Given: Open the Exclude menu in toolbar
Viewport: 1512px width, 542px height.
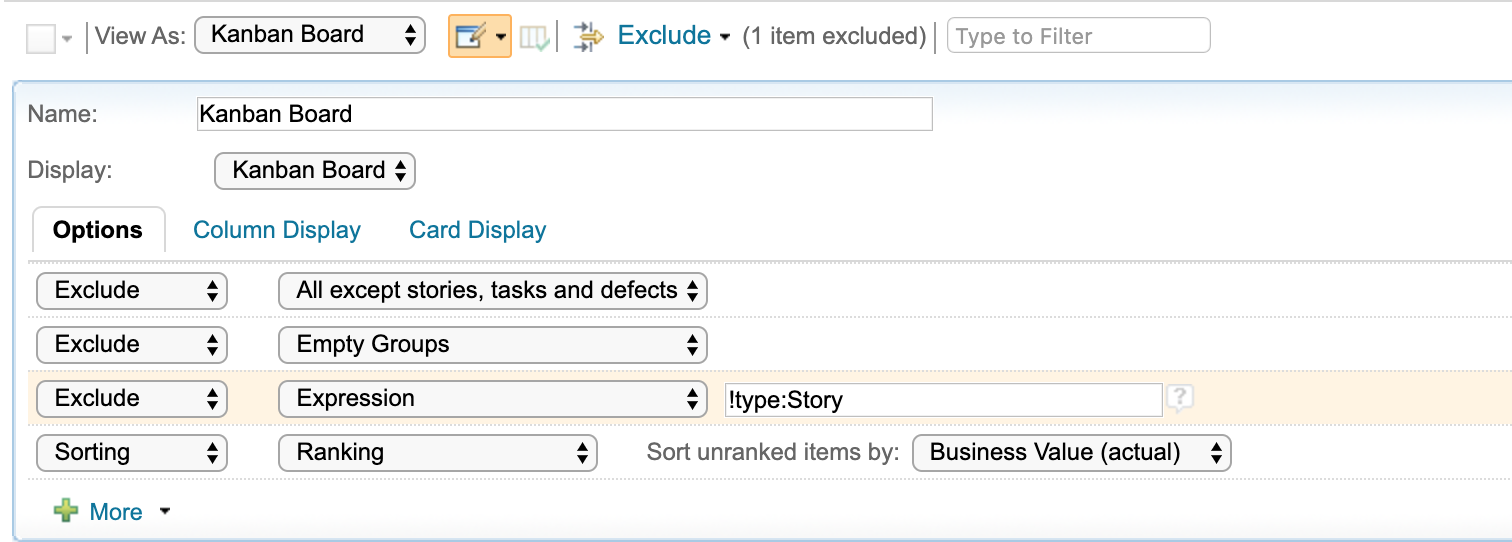Looking at the screenshot, I should pos(672,36).
